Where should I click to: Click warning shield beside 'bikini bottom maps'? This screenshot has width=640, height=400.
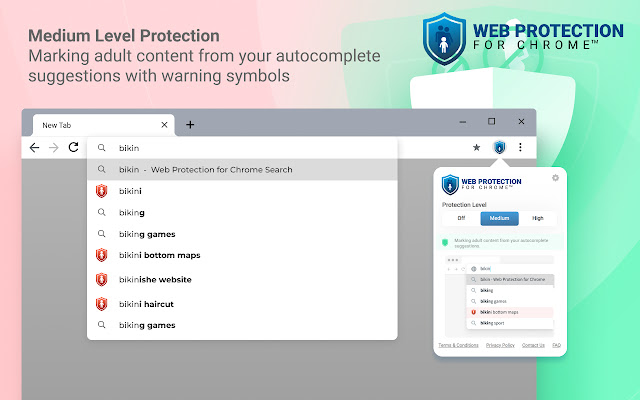point(101,256)
